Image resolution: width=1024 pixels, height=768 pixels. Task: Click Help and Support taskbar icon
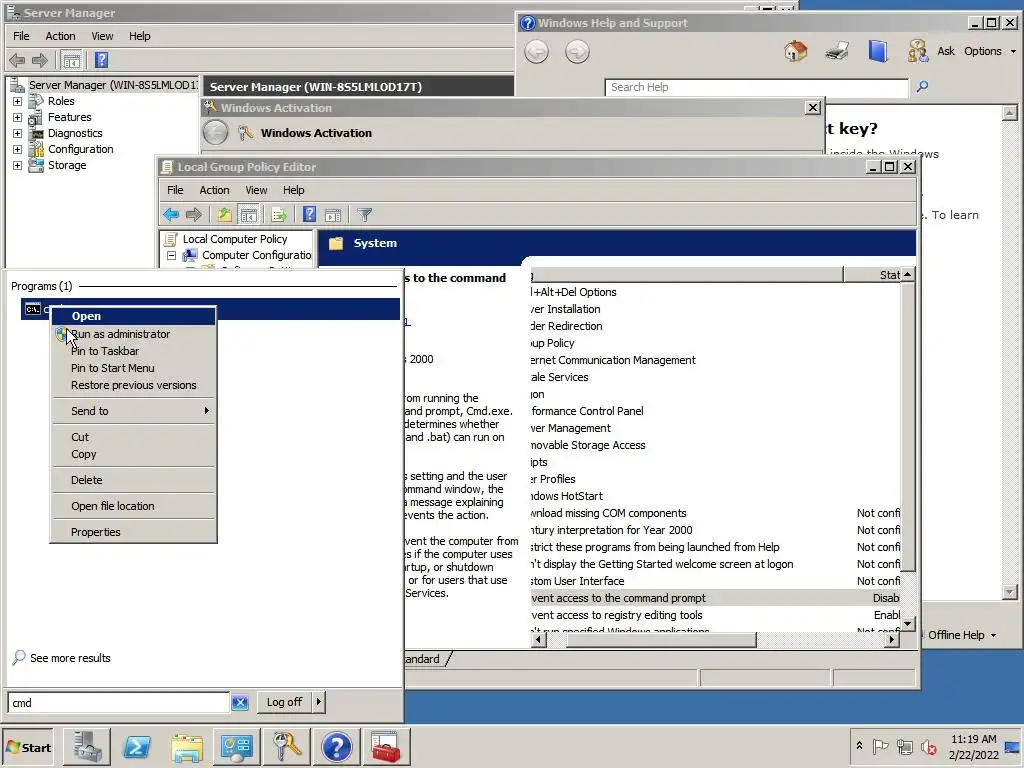(336, 747)
